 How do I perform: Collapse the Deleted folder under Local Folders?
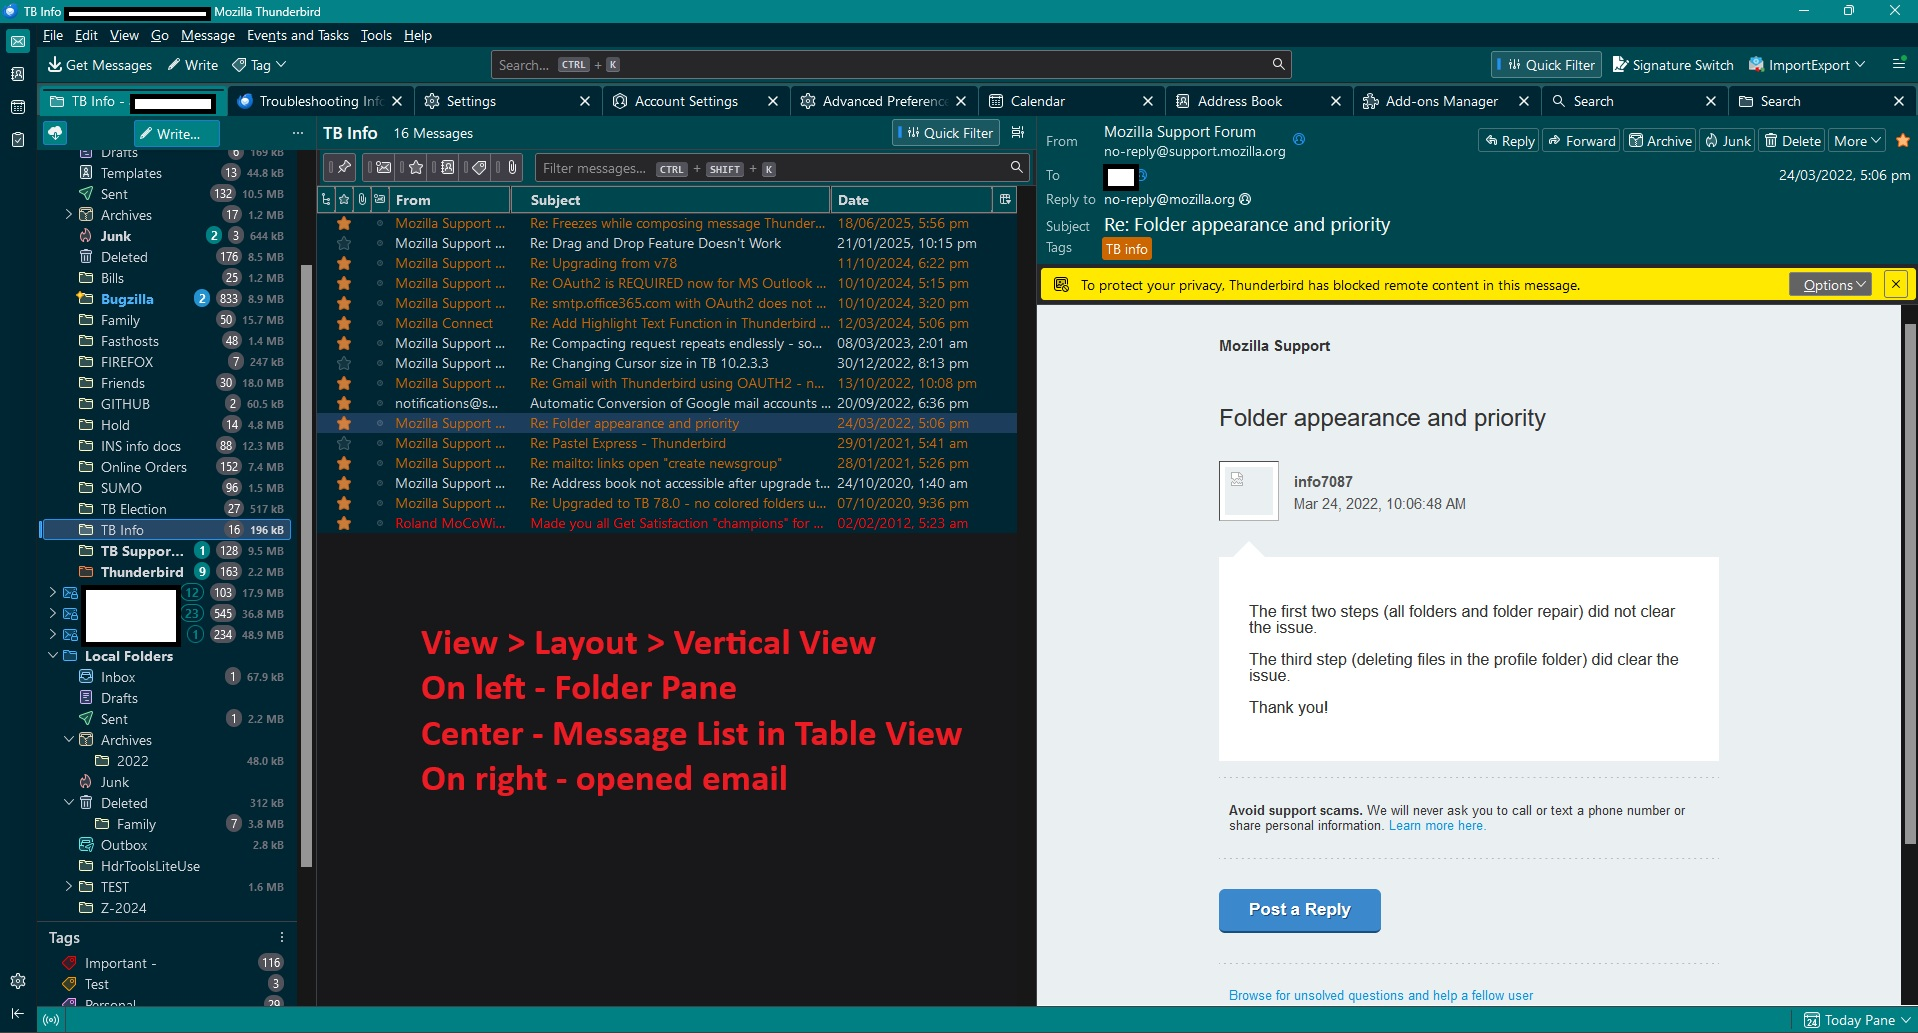click(69, 803)
